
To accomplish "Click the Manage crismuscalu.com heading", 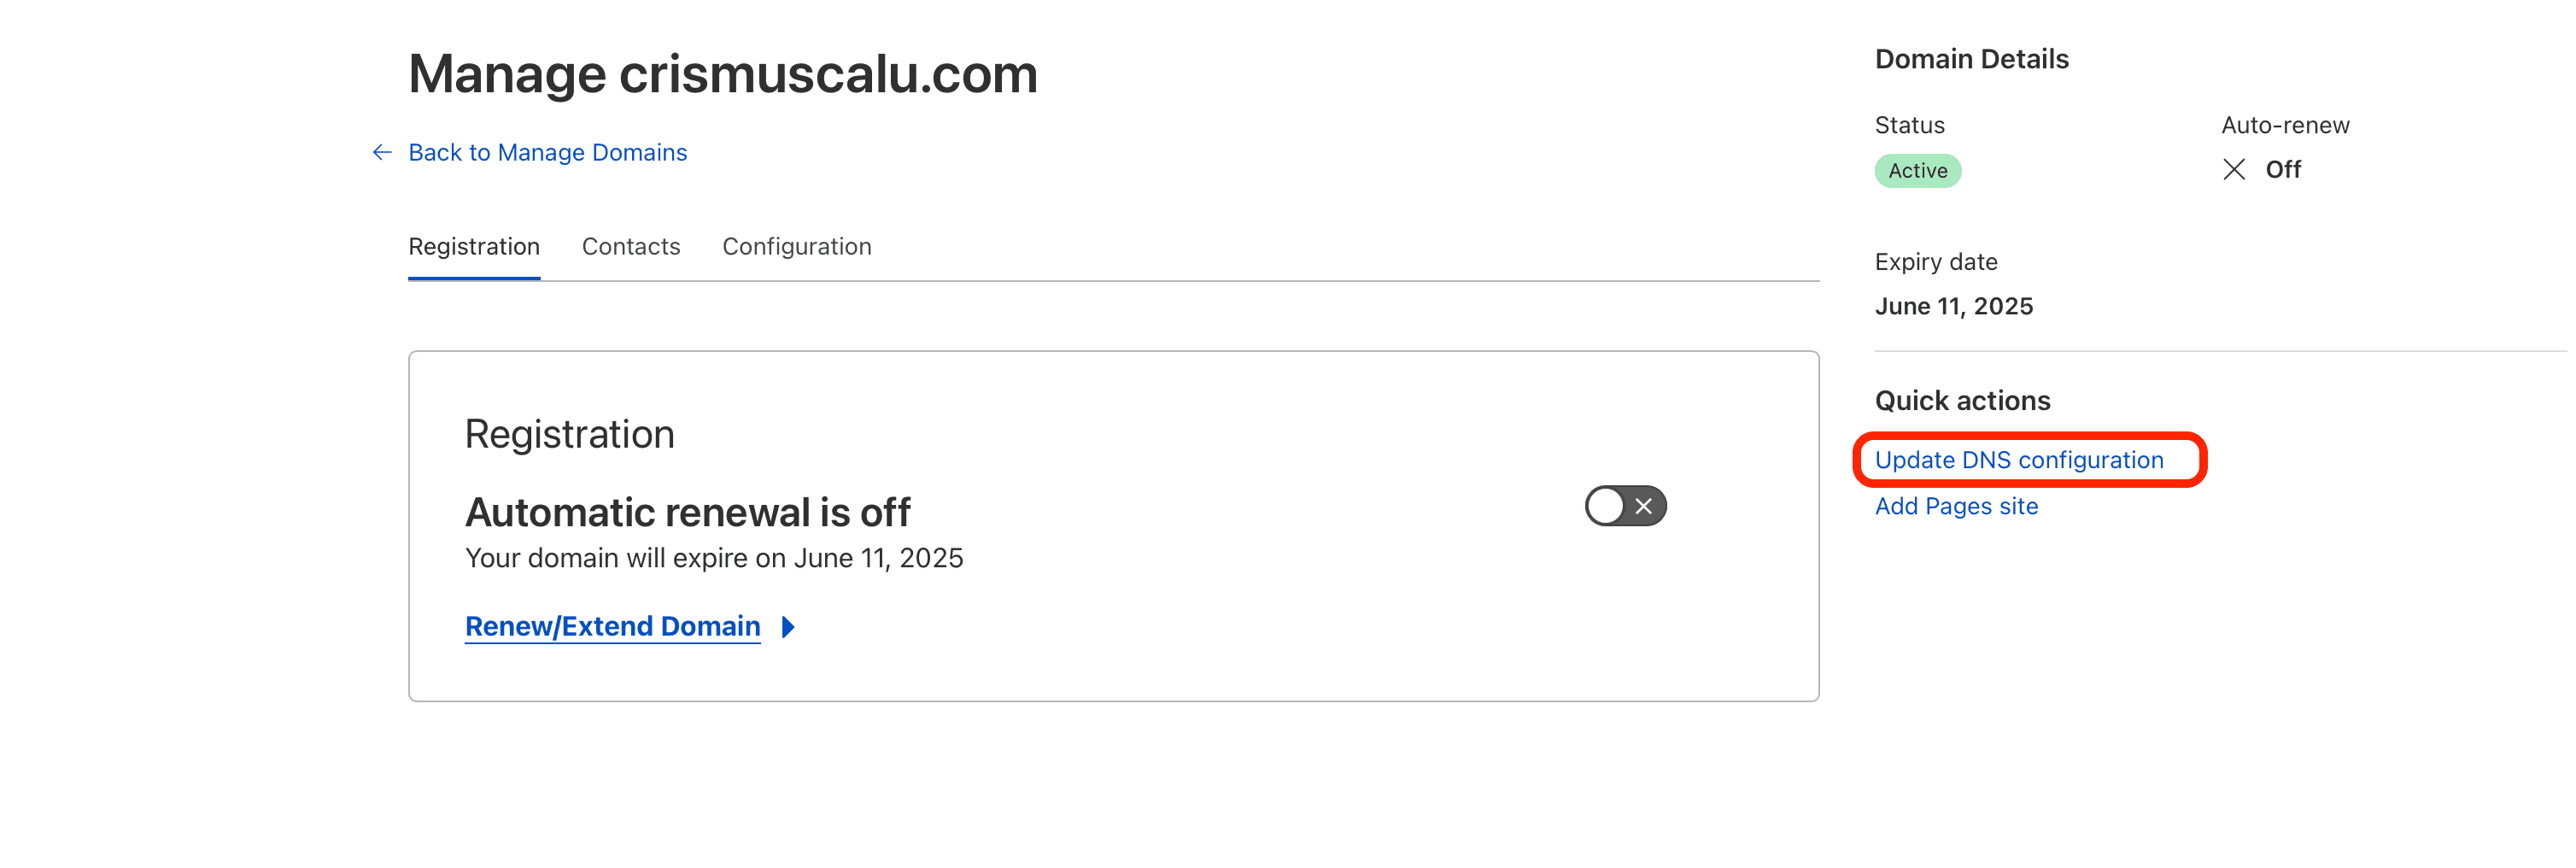I will pyautogui.click(x=722, y=73).
